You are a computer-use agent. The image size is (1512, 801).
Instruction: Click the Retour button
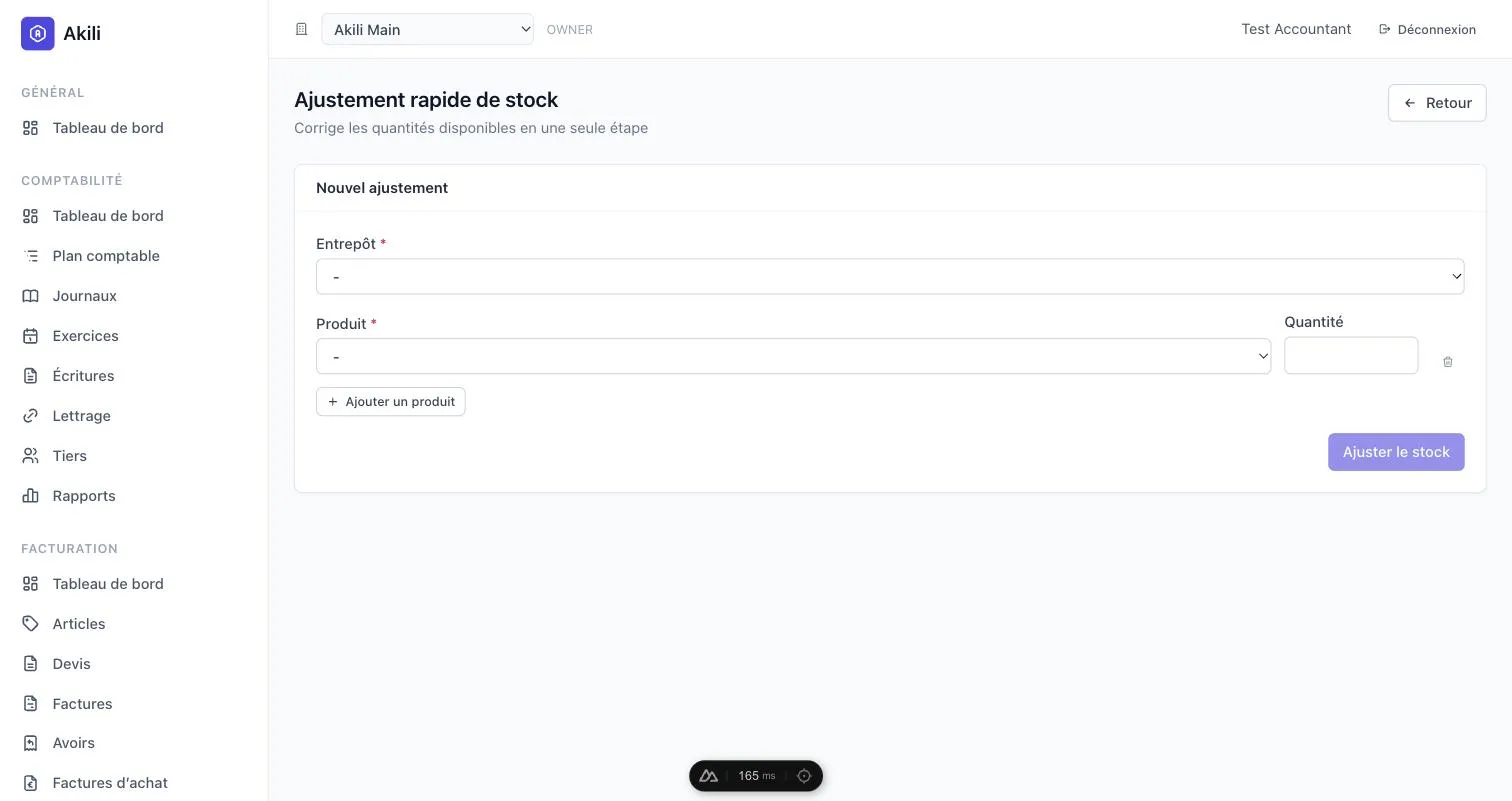pyautogui.click(x=1437, y=103)
